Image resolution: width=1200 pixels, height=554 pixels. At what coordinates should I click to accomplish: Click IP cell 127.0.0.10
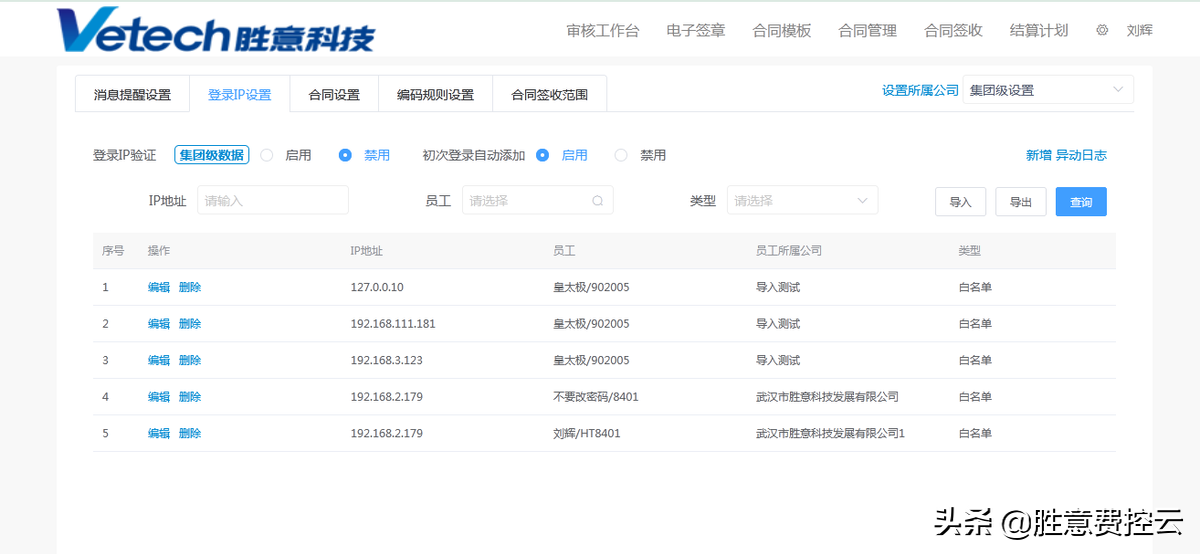[377, 287]
